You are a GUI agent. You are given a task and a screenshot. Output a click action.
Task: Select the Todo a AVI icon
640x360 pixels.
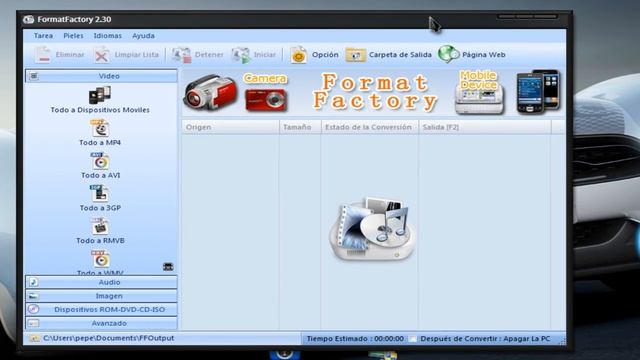pos(100,161)
